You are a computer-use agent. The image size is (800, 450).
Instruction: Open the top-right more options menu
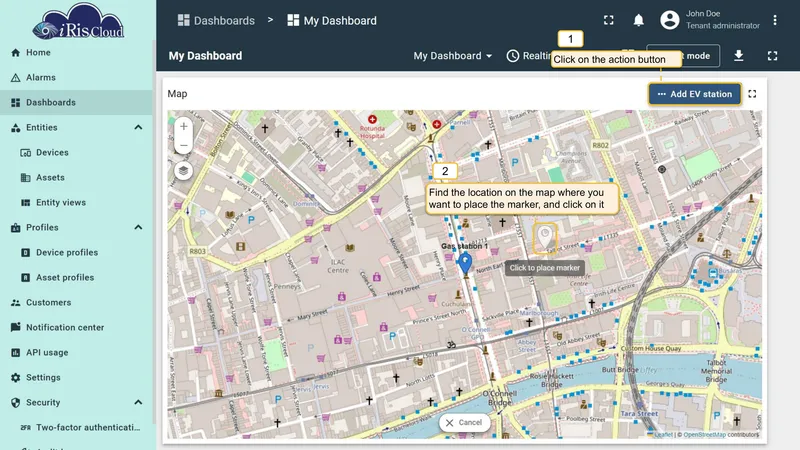tap(774, 20)
